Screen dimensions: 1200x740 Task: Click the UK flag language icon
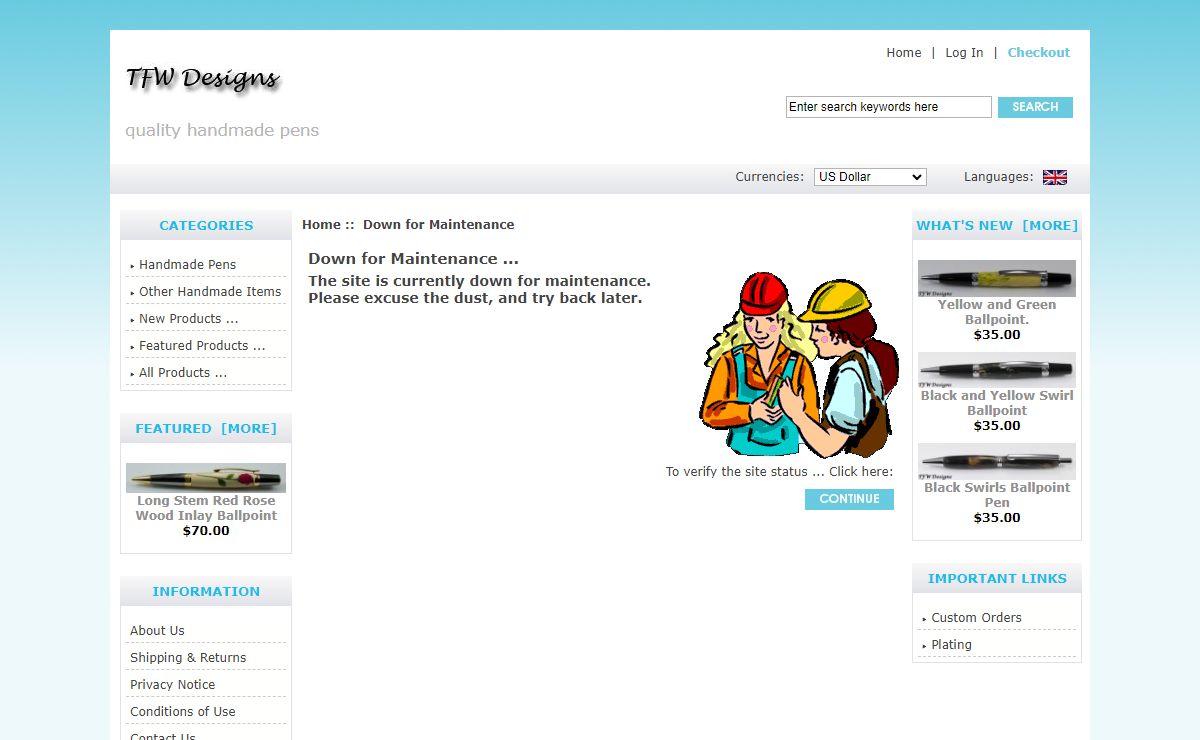1055,177
